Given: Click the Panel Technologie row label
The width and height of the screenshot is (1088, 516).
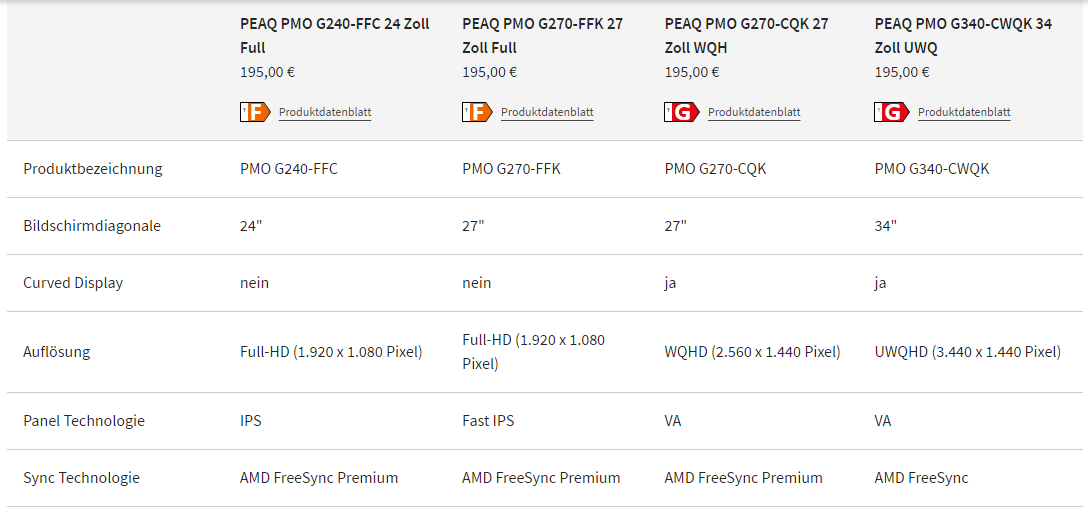Looking at the screenshot, I should coord(84,421).
